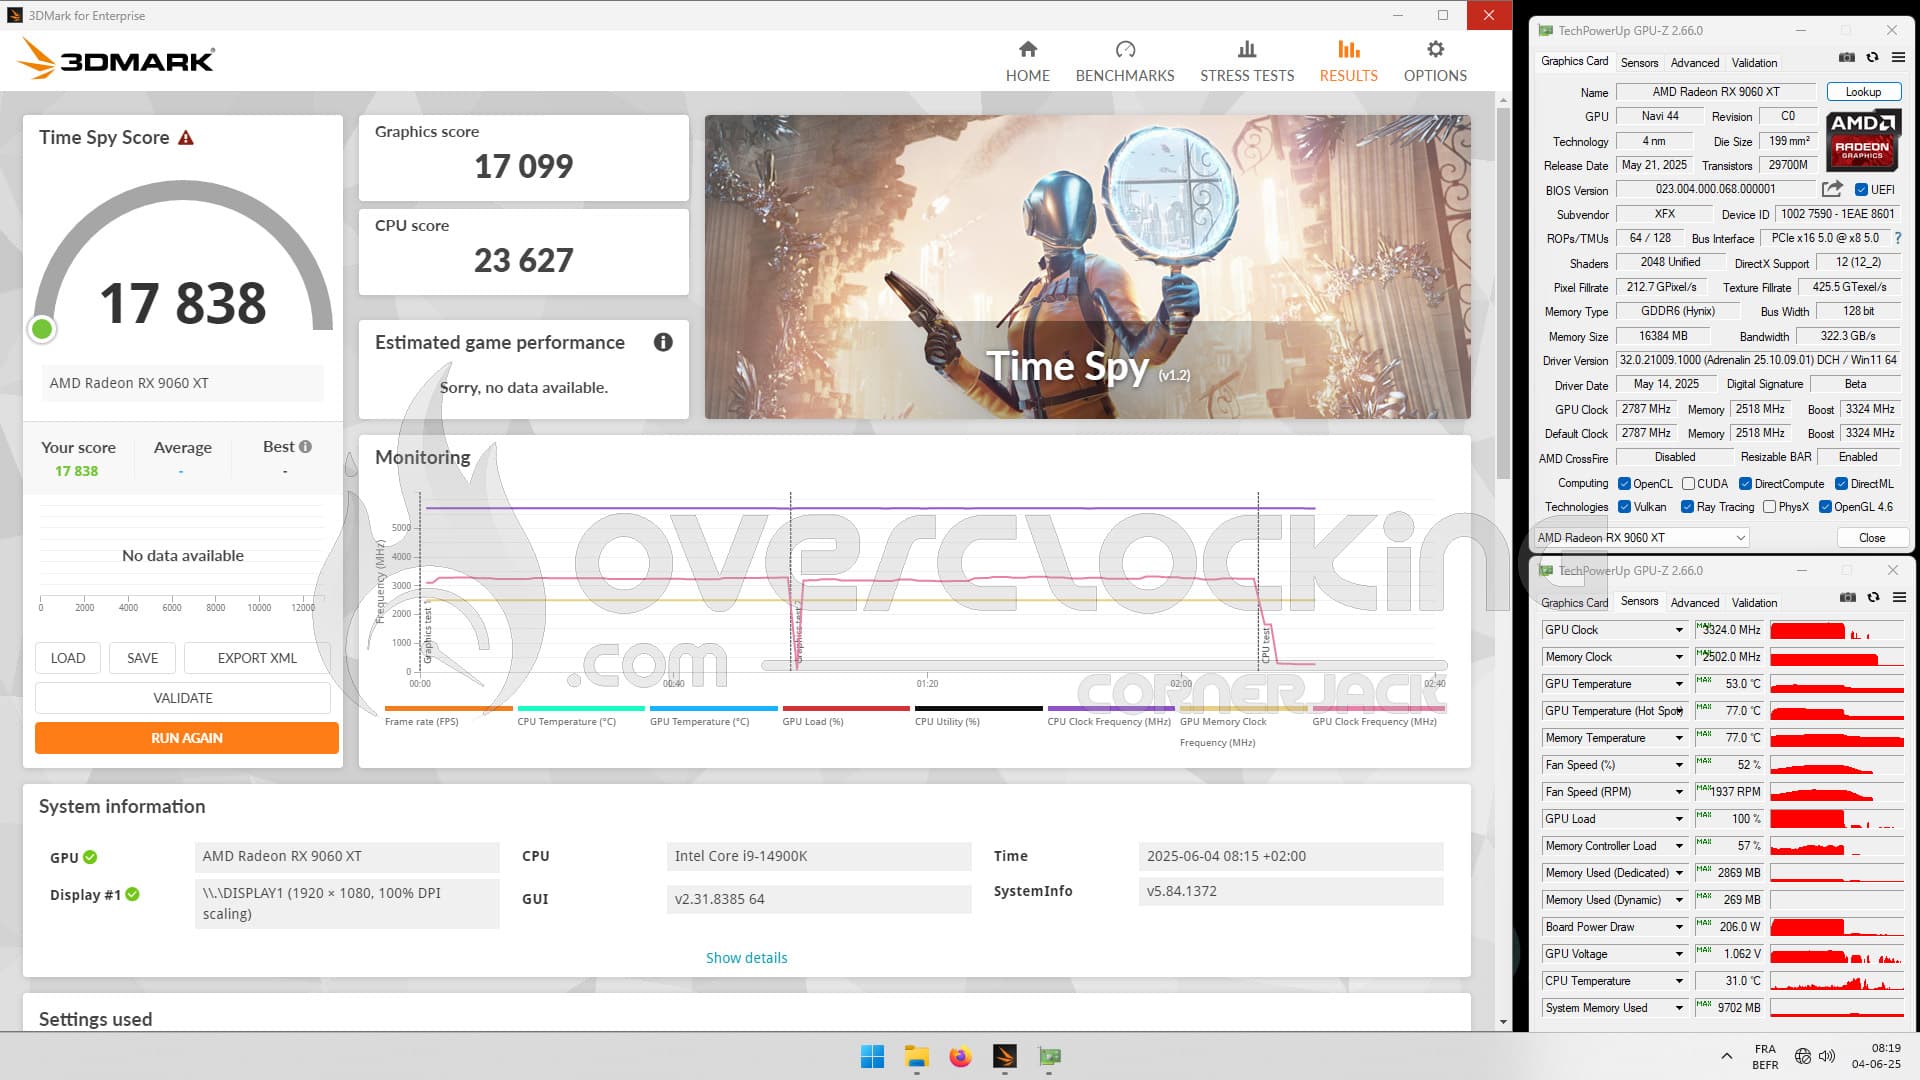Click the GPU Load (%) legend color bar
The width and height of the screenshot is (1920, 1080).
[845, 708]
